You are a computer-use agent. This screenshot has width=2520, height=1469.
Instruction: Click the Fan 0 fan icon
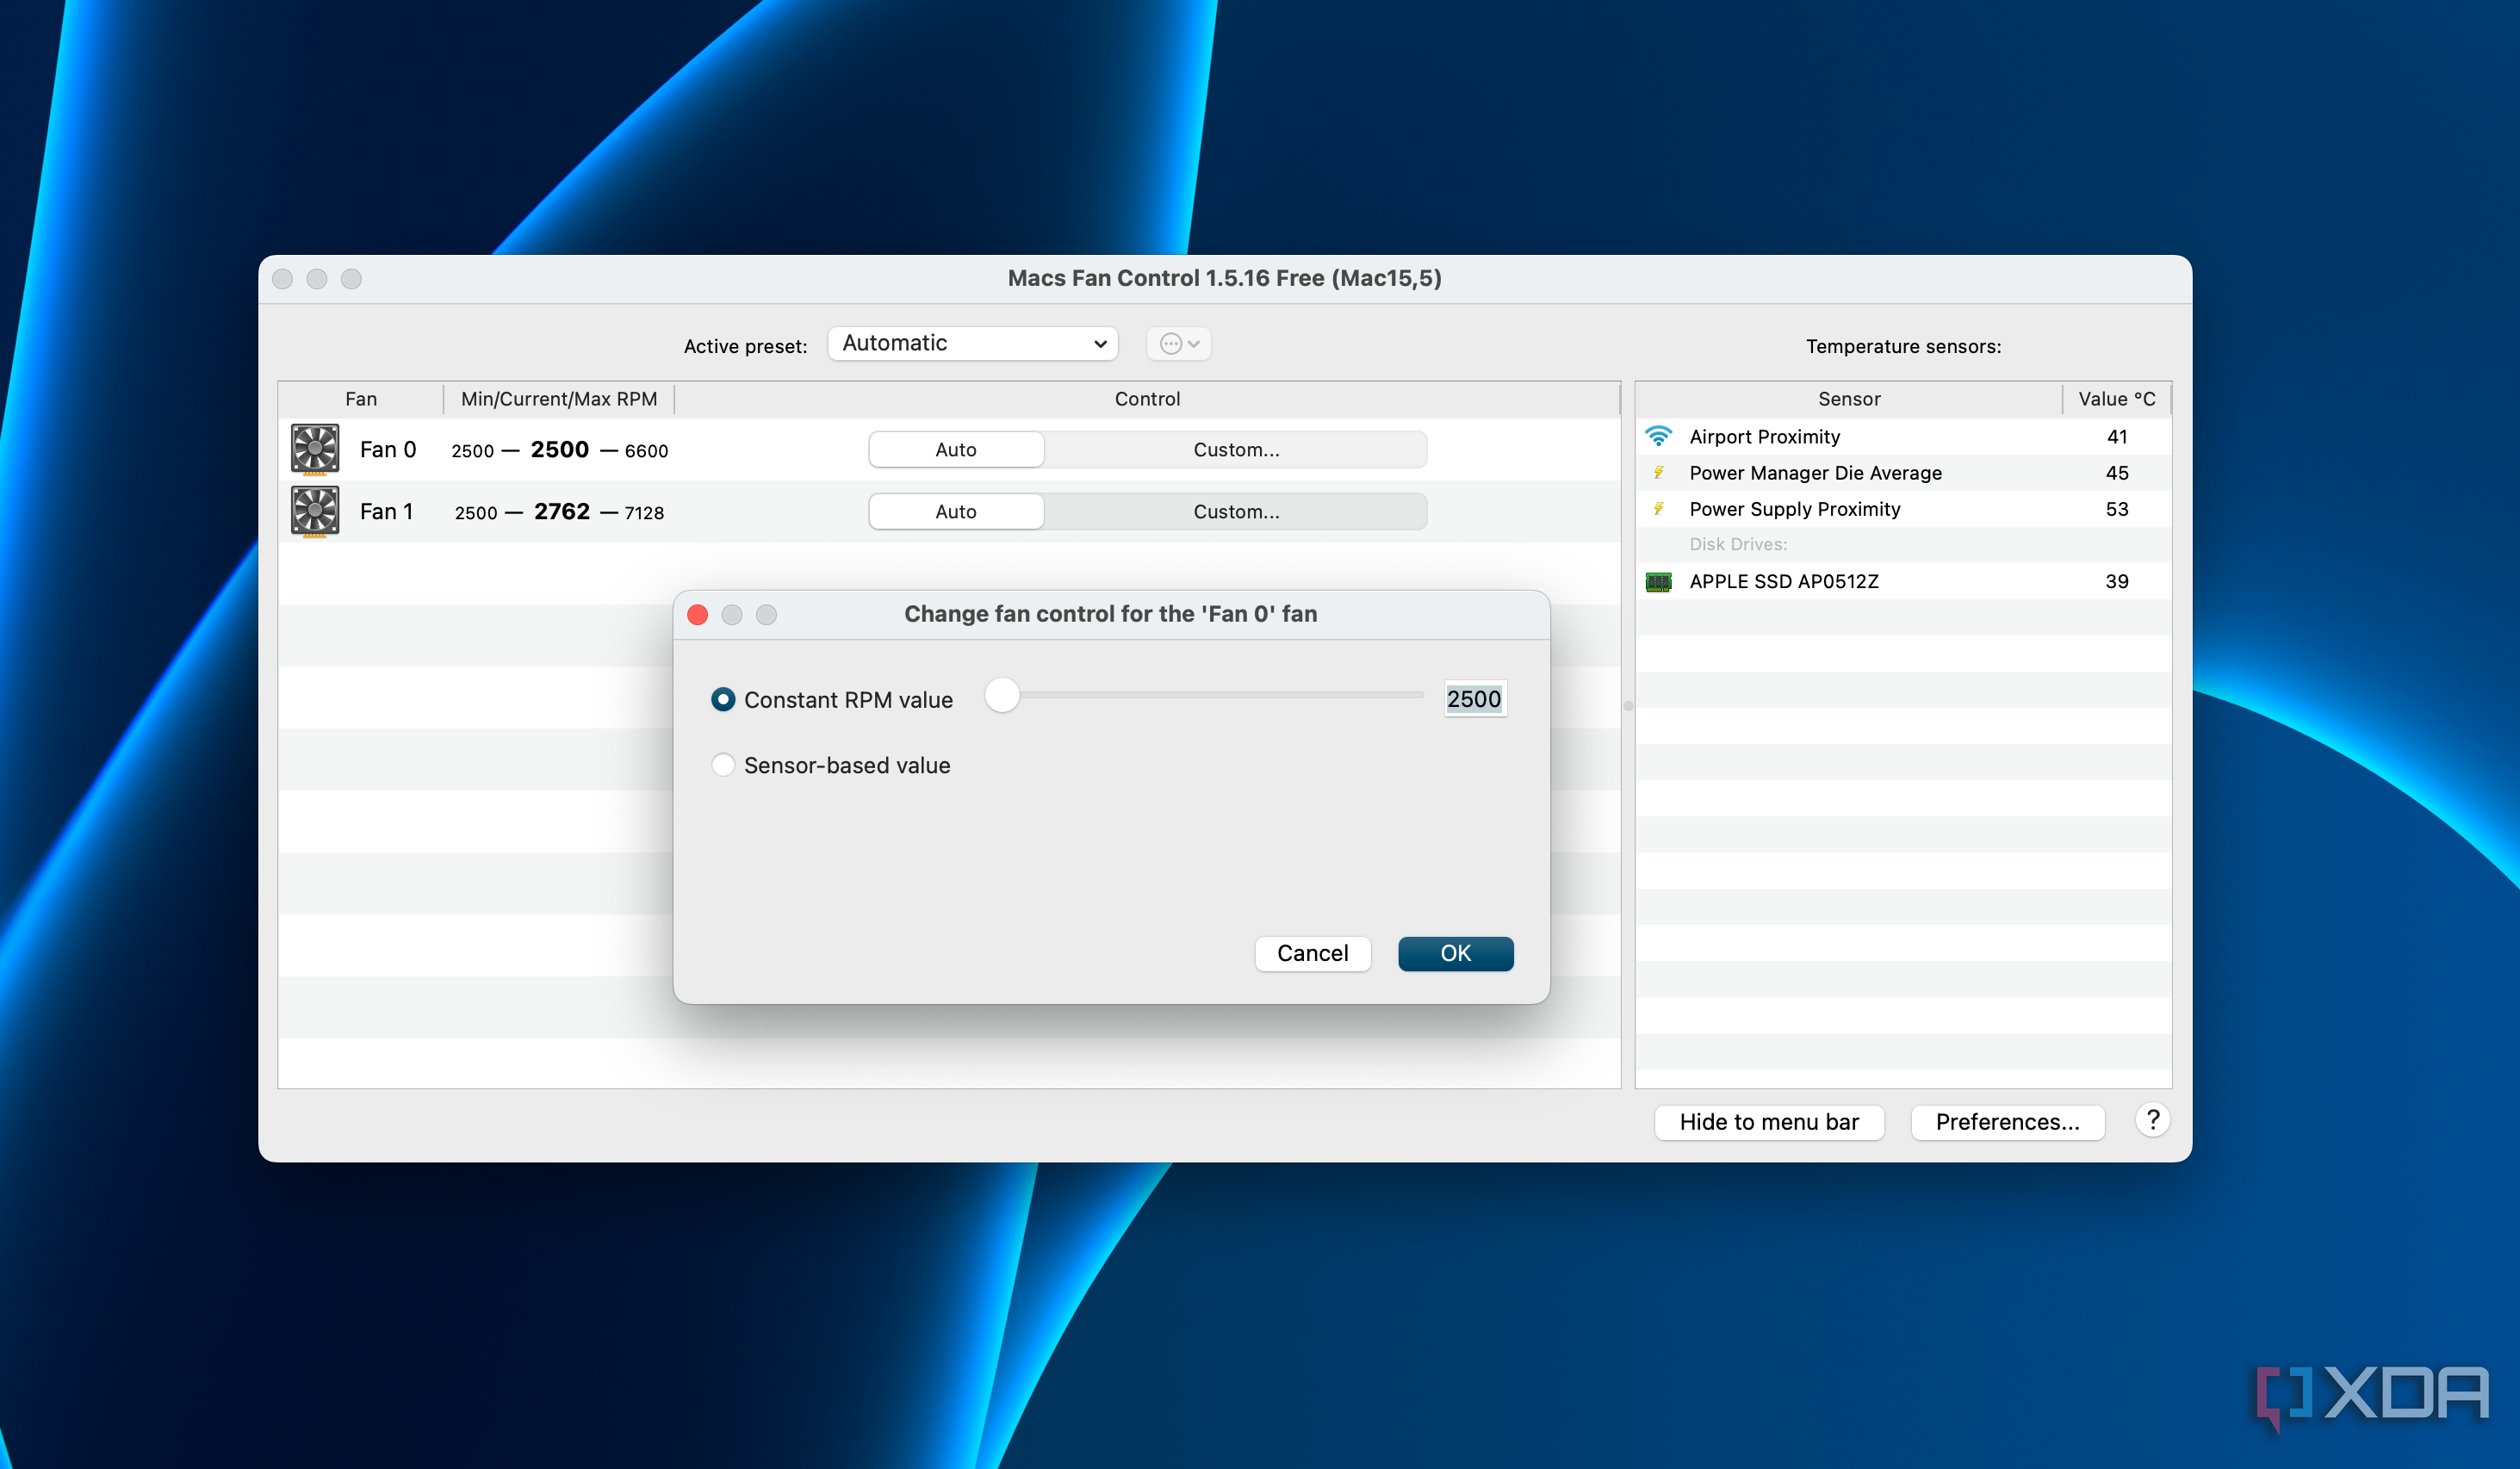point(315,449)
